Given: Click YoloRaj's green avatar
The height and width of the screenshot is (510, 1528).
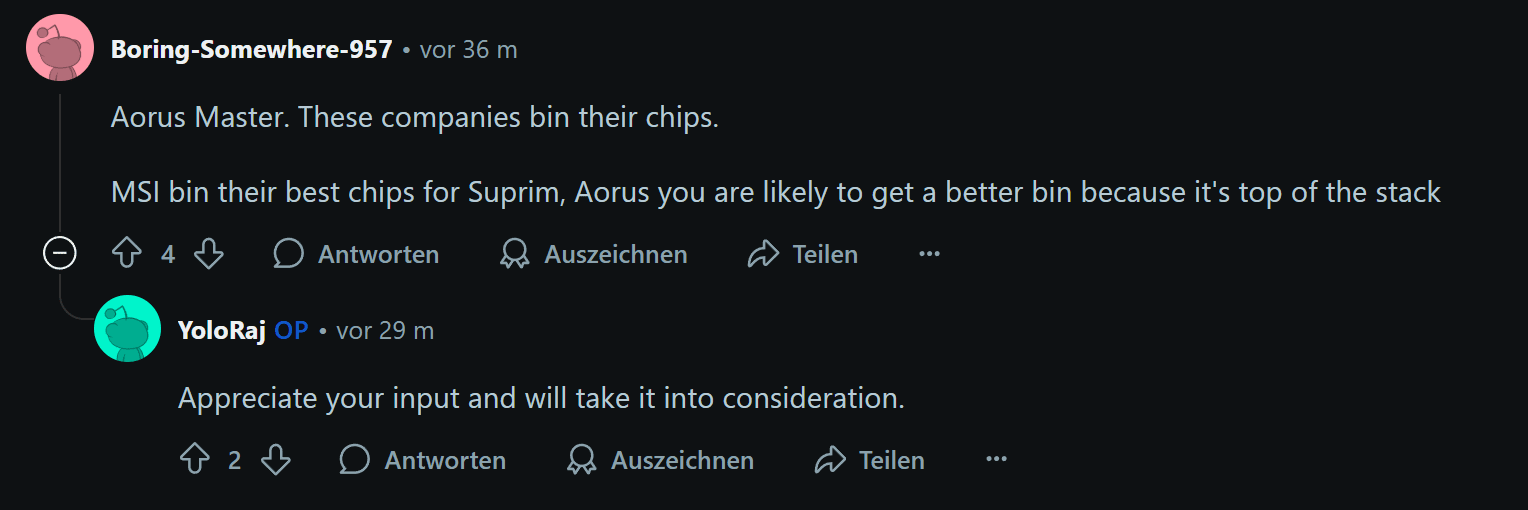Looking at the screenshot, I should pyautogui.click(x=127, y=328).
